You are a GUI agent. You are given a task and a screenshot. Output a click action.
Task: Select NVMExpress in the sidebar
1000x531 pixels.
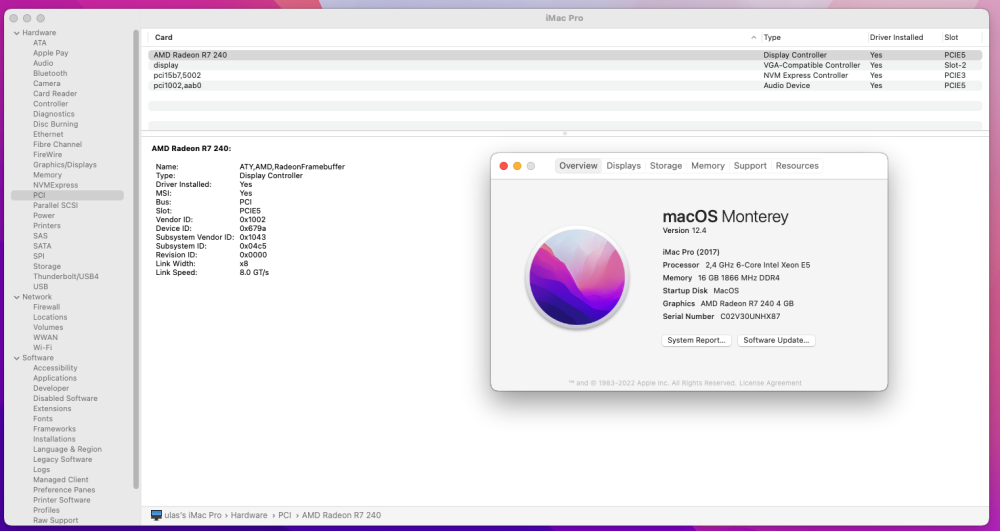(x=55, y=185)
